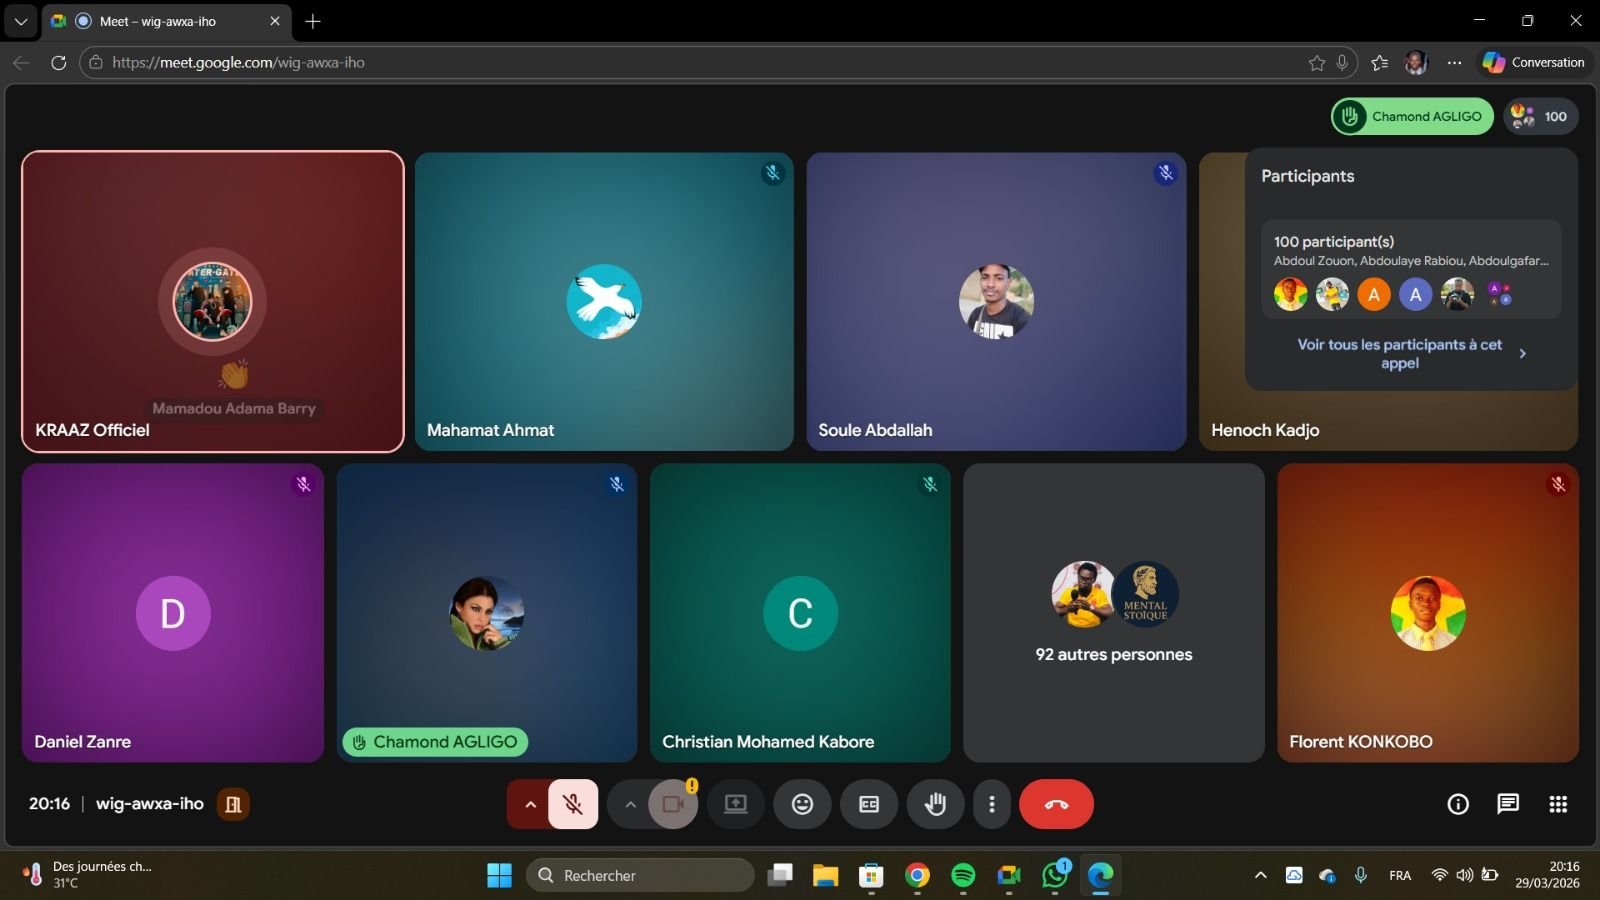Open the emoji reactions button

click(x=802, y=804)
